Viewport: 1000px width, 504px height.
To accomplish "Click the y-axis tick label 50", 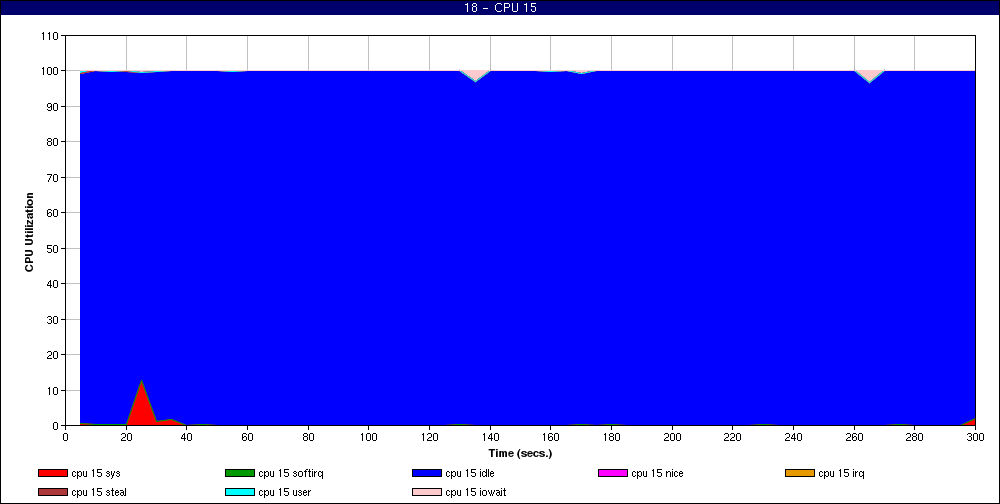I will 52,248.
